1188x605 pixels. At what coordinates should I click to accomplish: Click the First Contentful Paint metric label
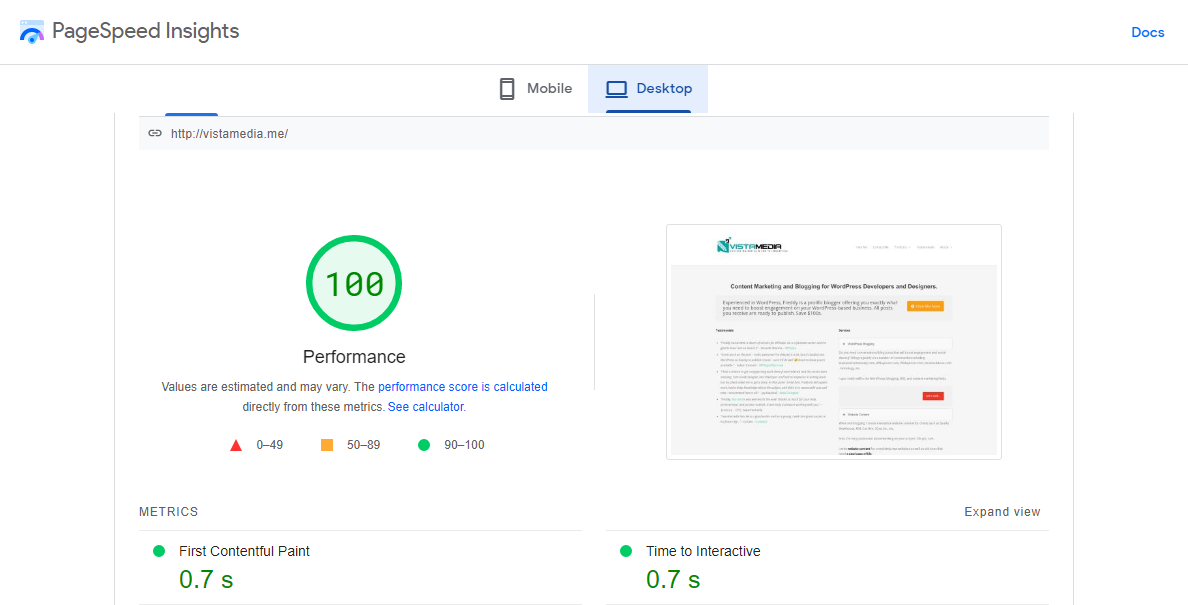click(x=244, y=551)
